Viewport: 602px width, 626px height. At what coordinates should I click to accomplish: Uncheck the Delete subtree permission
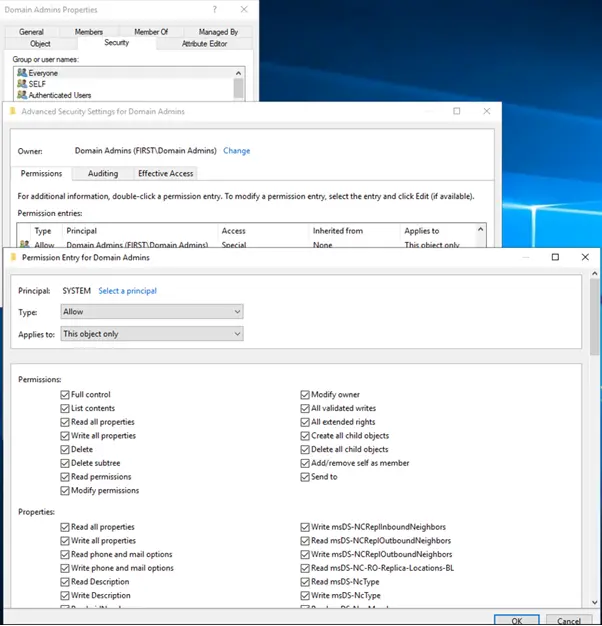[65, 463]
